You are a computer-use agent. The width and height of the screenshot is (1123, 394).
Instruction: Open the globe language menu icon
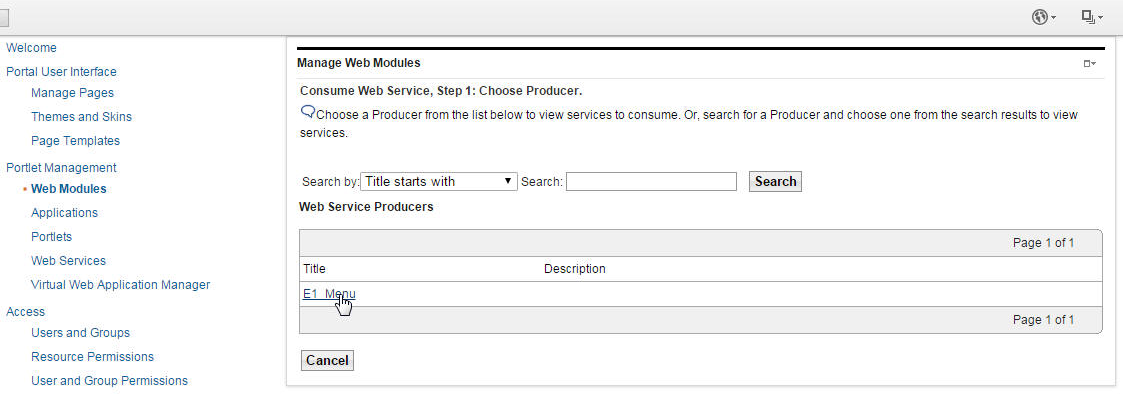click(x=1044, y=17)
